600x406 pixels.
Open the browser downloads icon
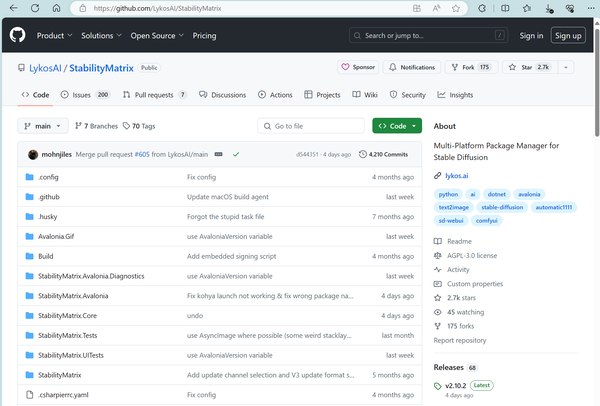(548, 8)
